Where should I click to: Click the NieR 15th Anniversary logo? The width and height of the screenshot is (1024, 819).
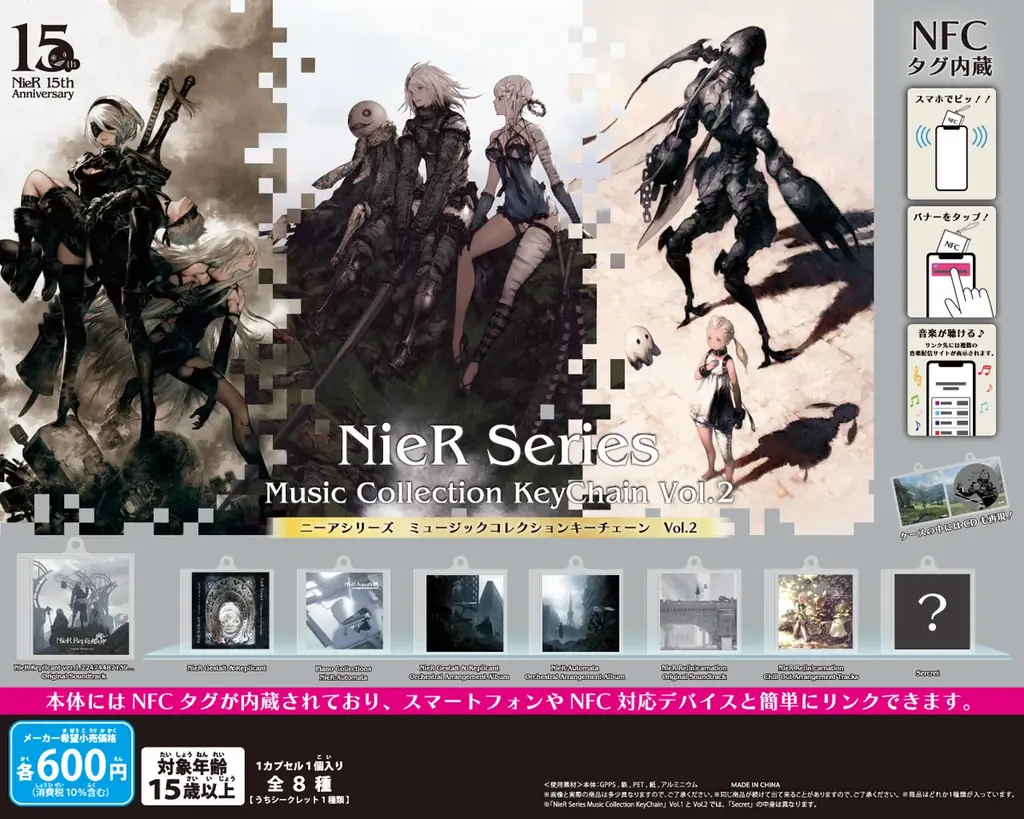43,62
